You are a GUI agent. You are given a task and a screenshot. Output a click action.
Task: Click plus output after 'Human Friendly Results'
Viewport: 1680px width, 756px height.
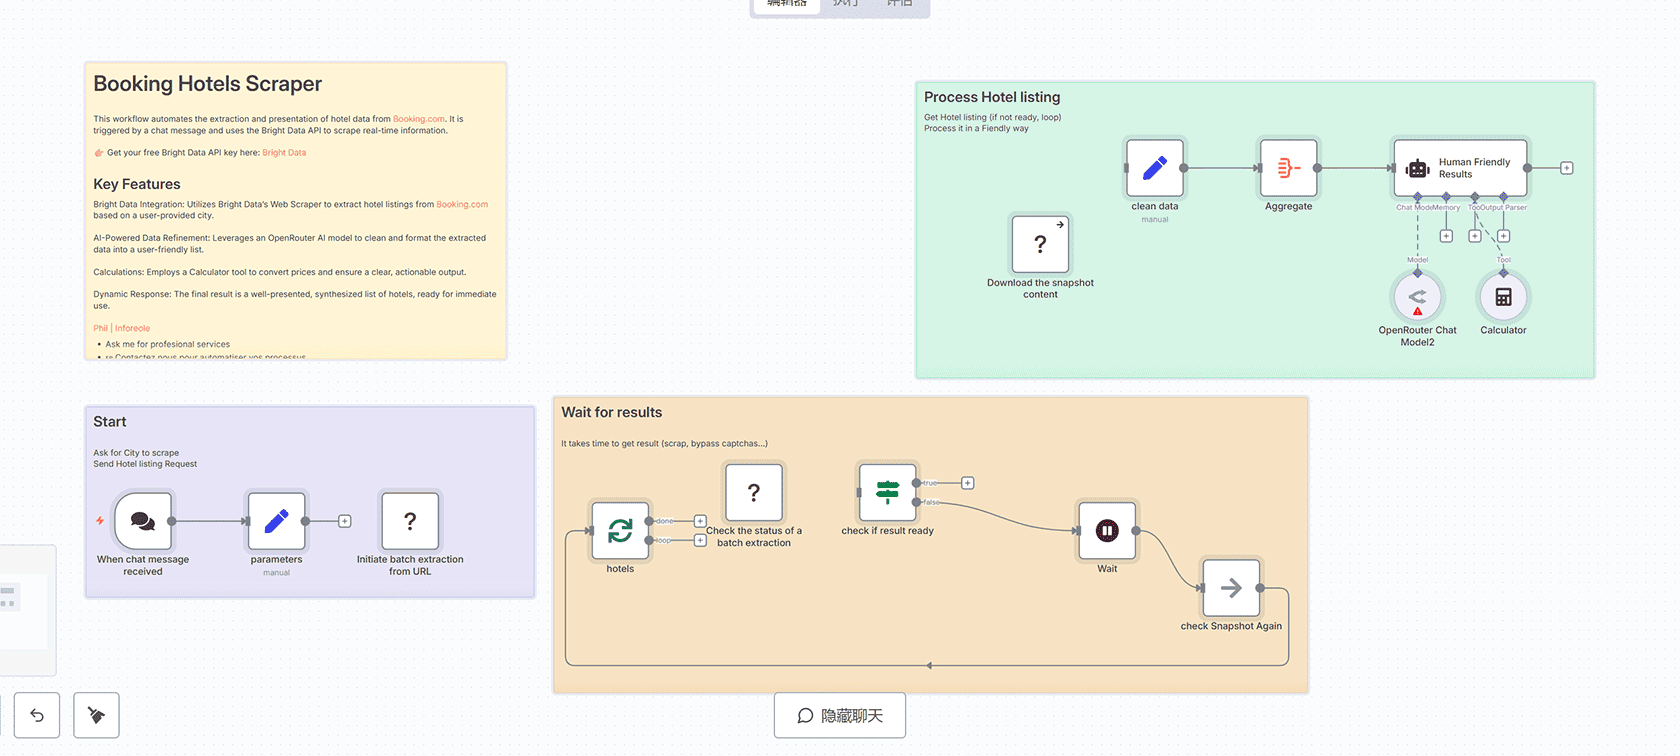(1567, 168)
